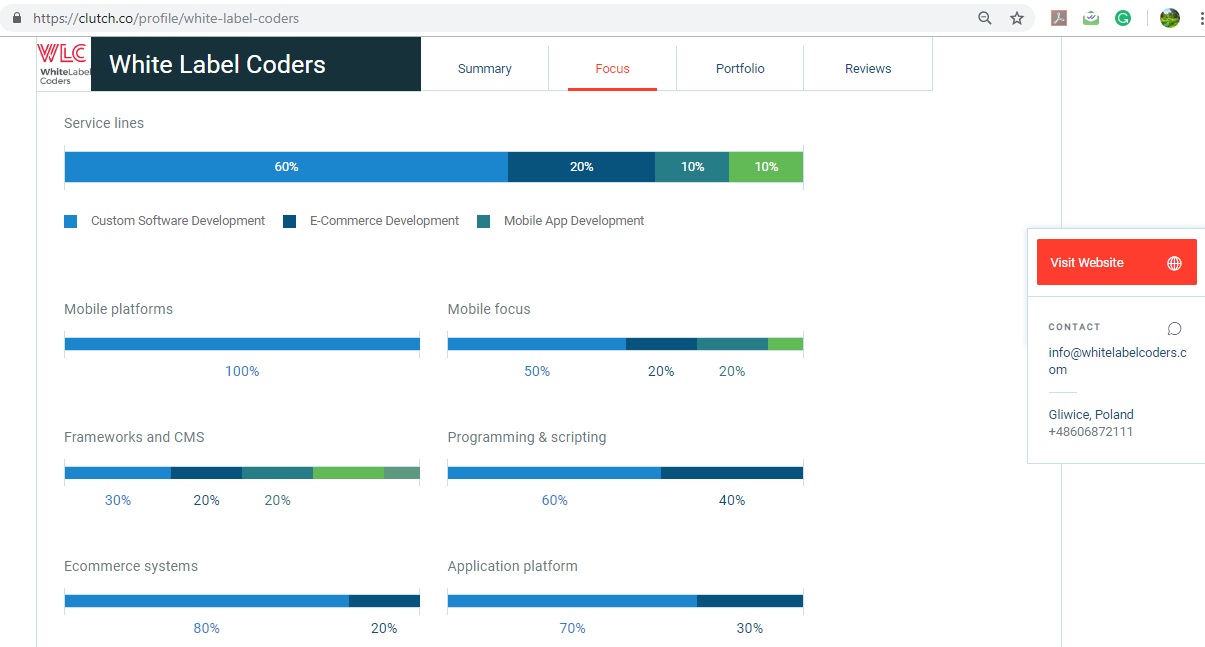
Task: Open the Portfolio tab
Action: coord(740,69)
